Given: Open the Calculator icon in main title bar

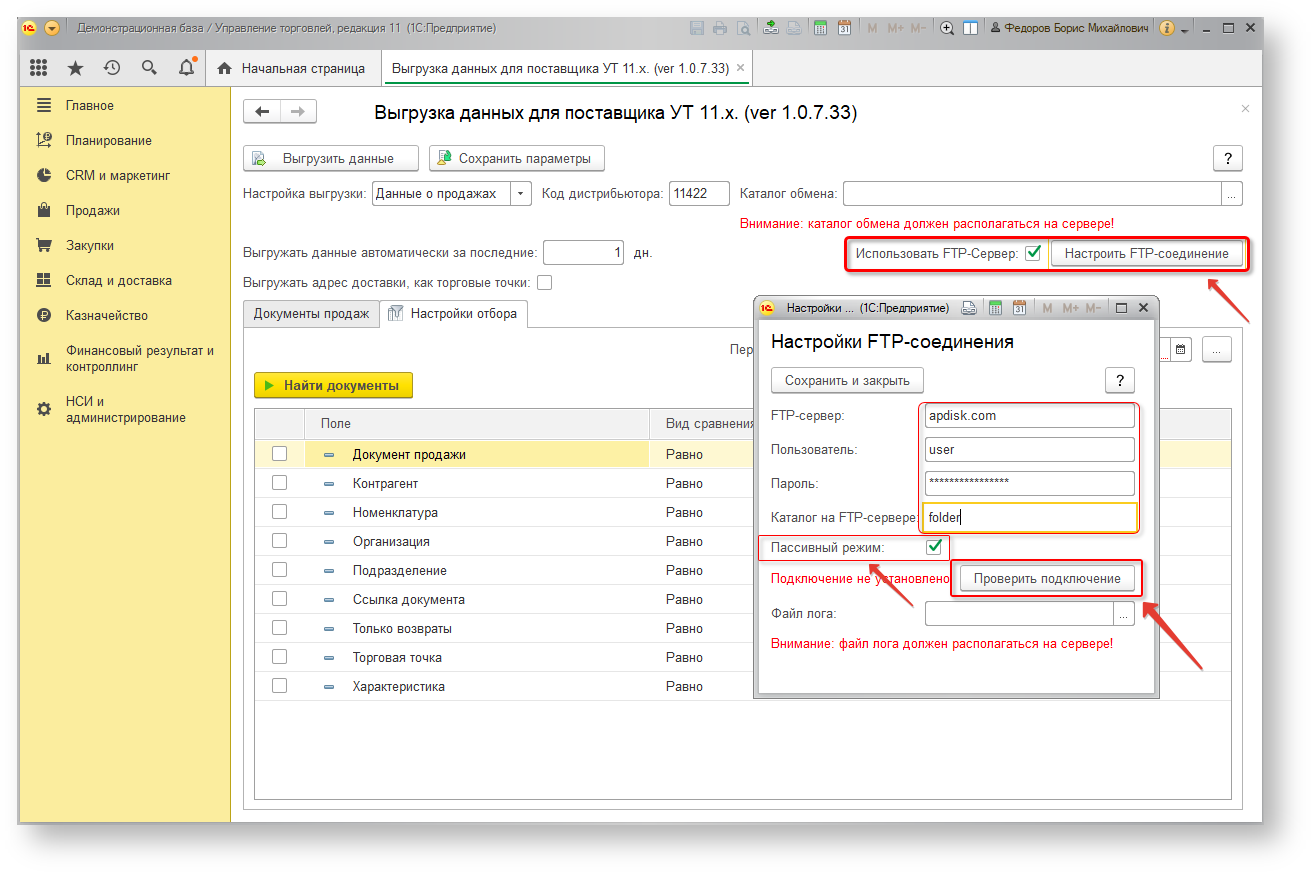Looking at the screenshot, I should click(820, 28).
